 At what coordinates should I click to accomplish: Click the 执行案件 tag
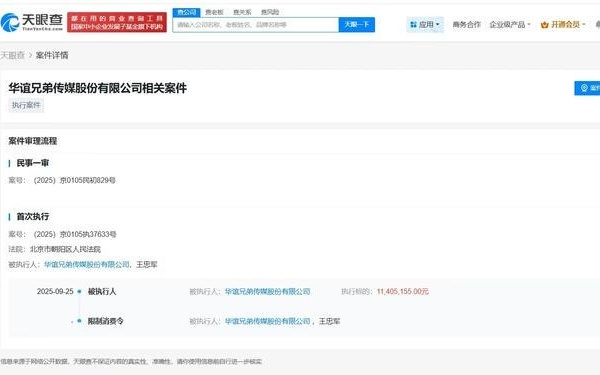tap(26, 105)
